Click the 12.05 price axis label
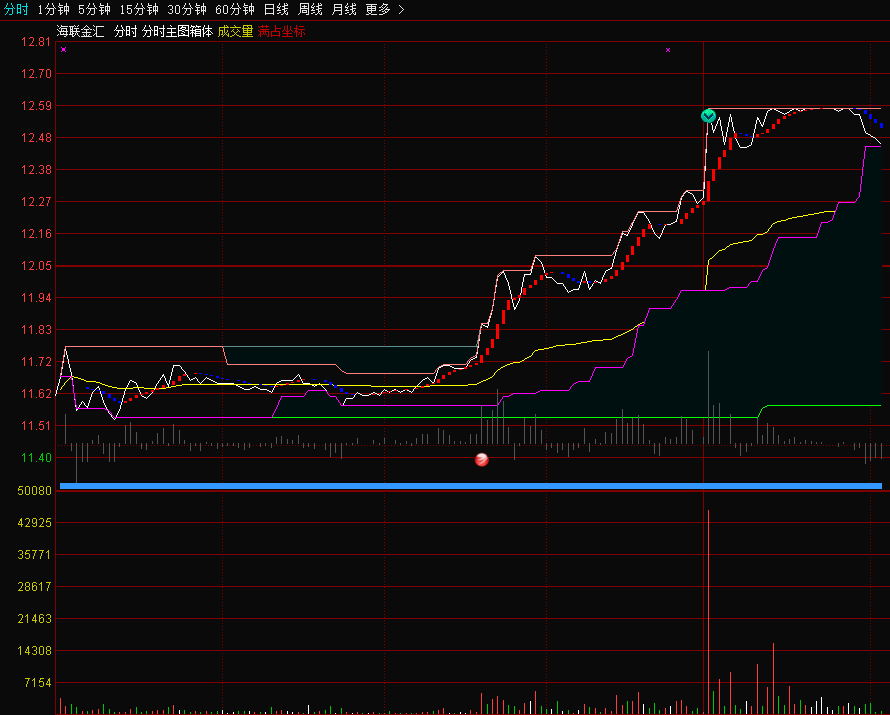This screenshot has height=715, width=890. pos(36,266)
